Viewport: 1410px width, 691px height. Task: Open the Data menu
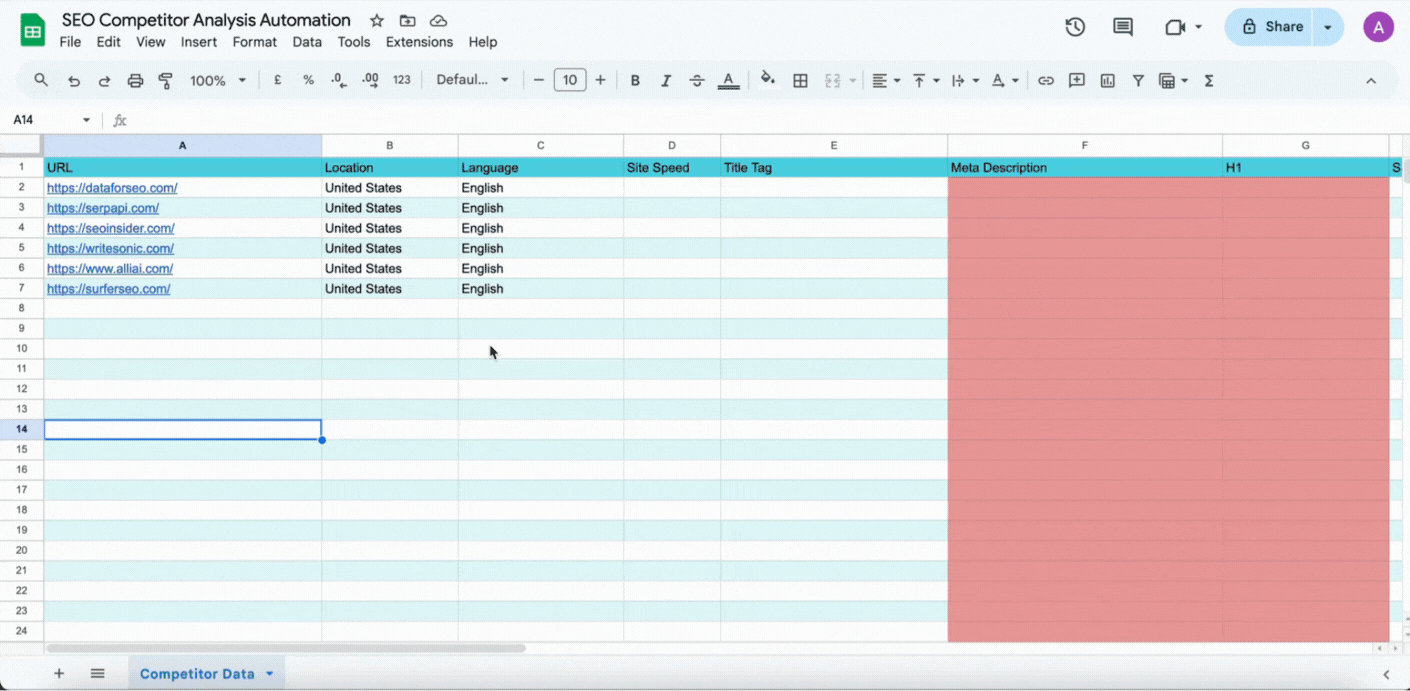(307, 42)
